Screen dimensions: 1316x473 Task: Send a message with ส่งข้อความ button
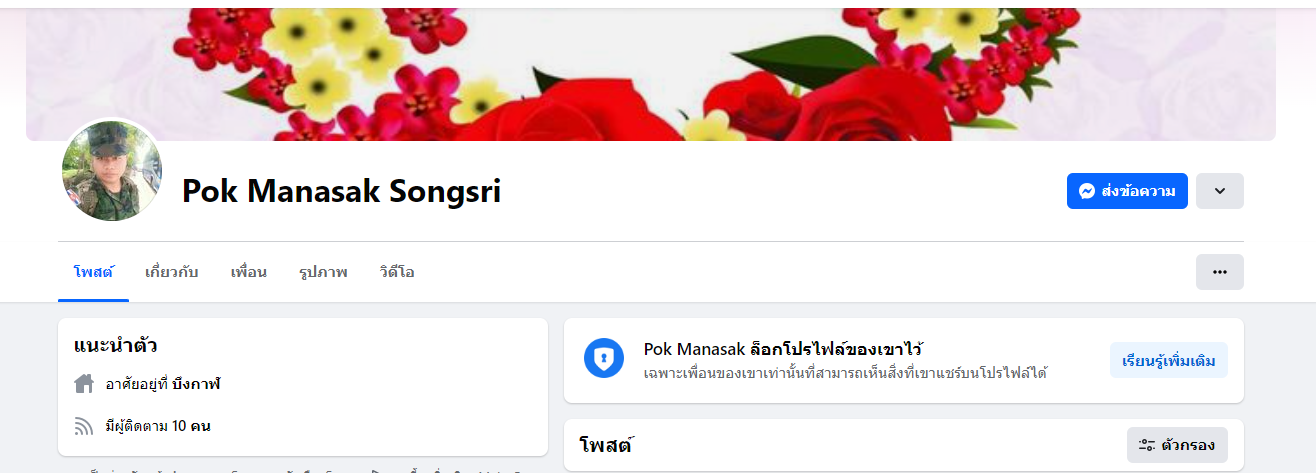pyautogui.click(x=1127, y=191)
